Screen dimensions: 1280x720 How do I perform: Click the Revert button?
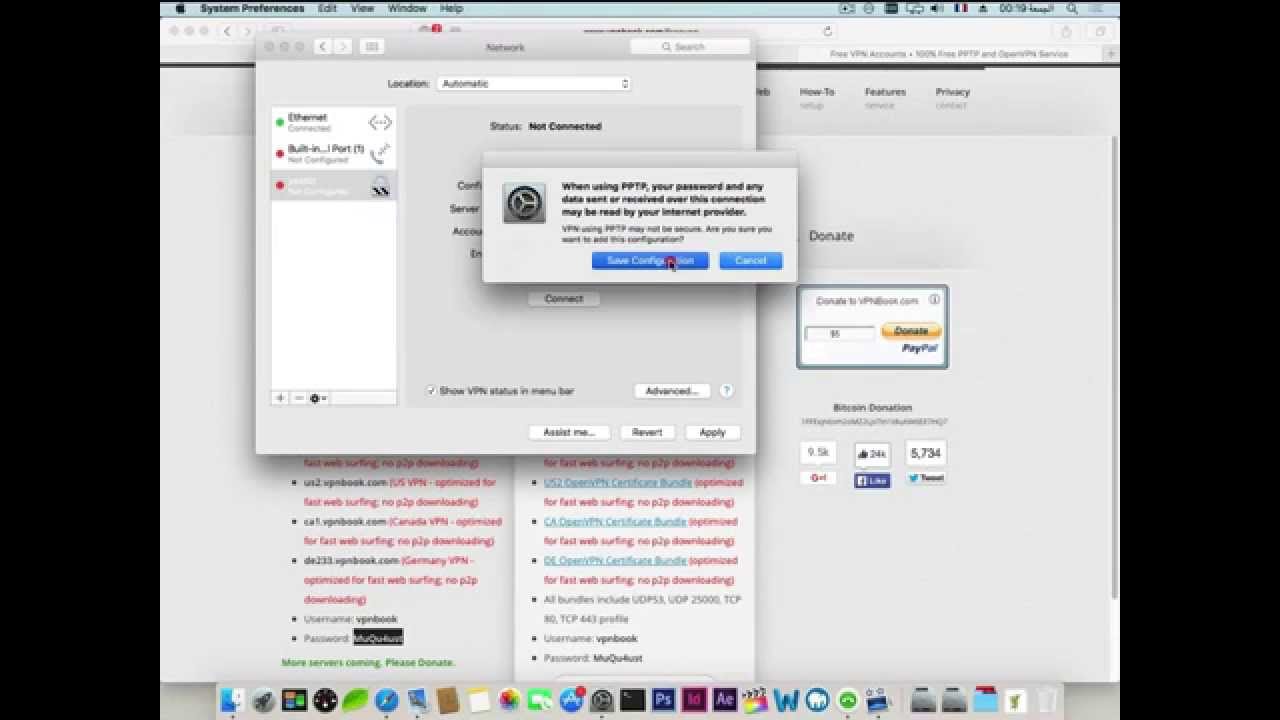[647, 433]
